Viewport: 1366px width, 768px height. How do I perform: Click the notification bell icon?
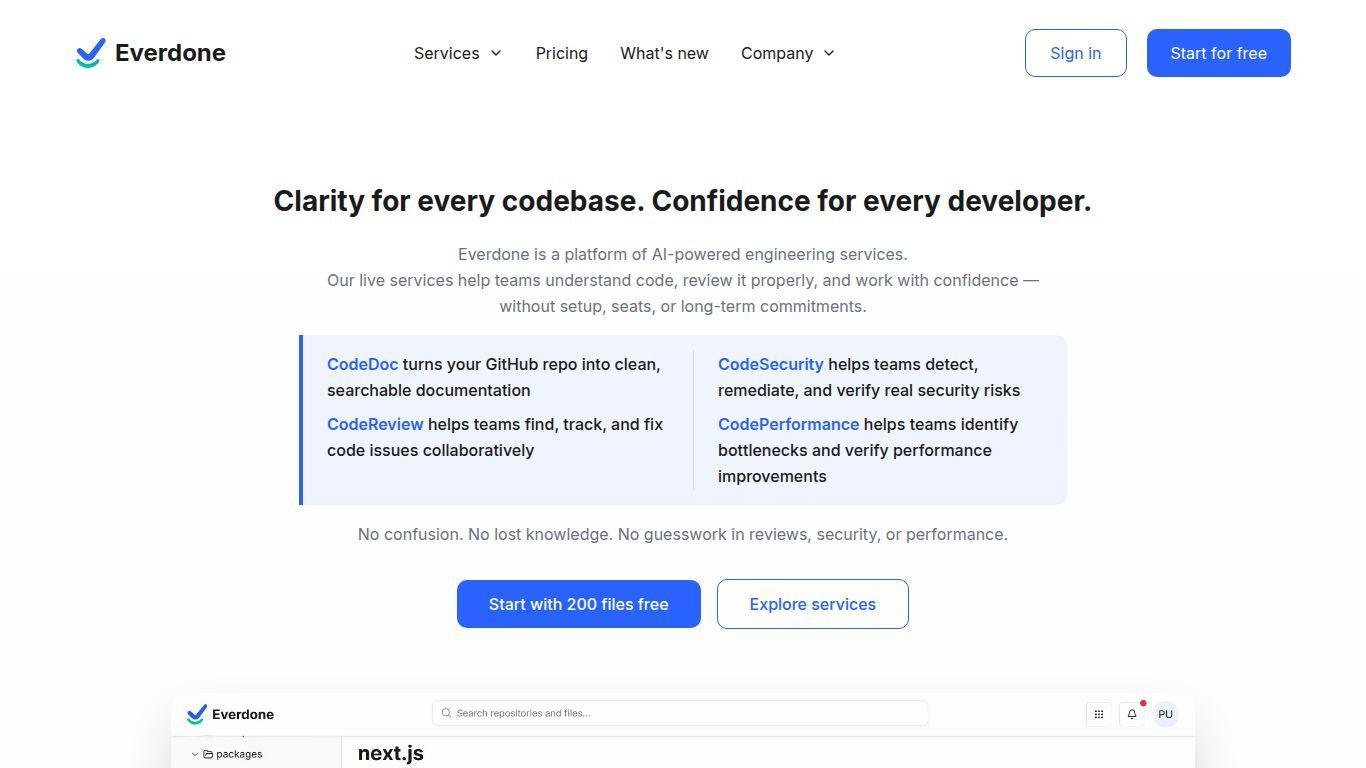[x=1132, y=714]
